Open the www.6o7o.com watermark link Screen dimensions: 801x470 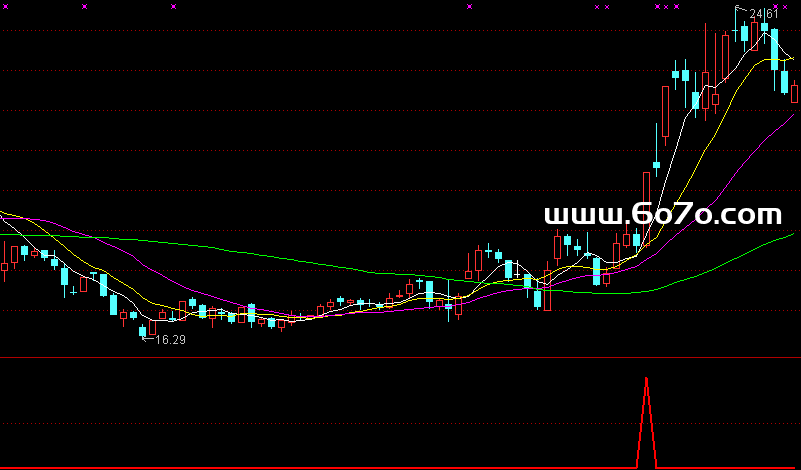(662, 214)
